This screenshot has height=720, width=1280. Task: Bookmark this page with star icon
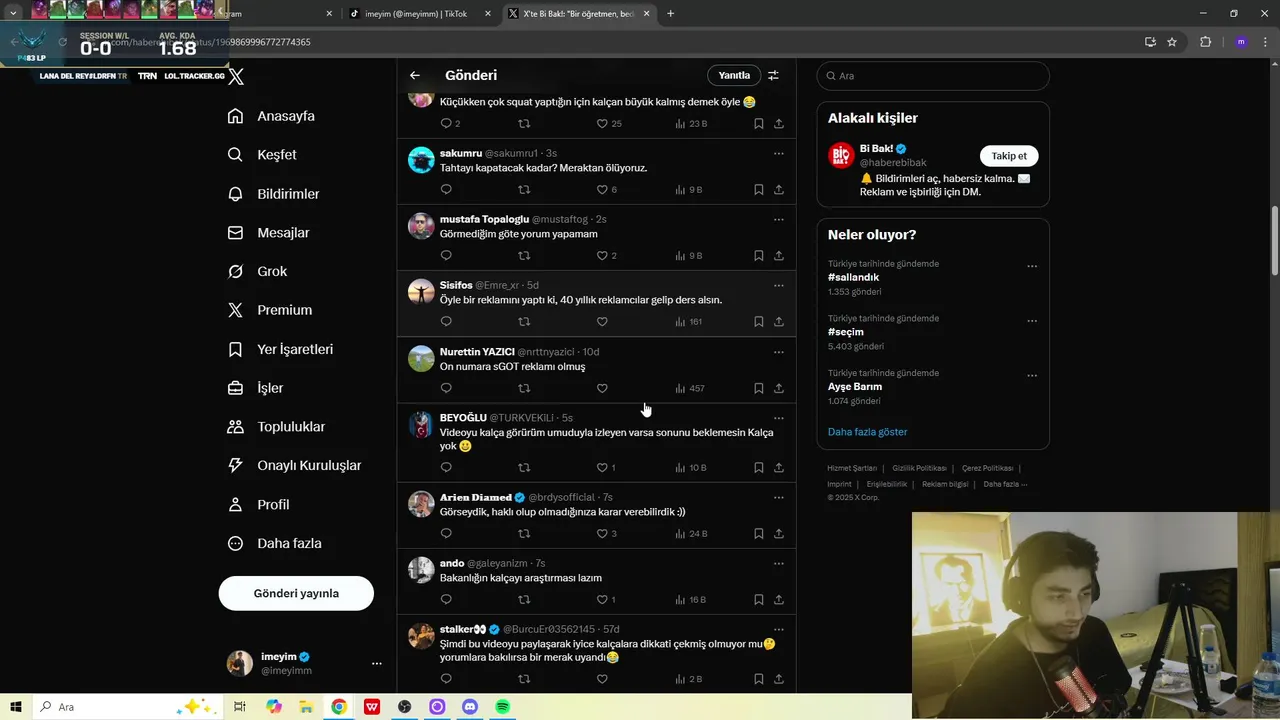(1172, 42)
